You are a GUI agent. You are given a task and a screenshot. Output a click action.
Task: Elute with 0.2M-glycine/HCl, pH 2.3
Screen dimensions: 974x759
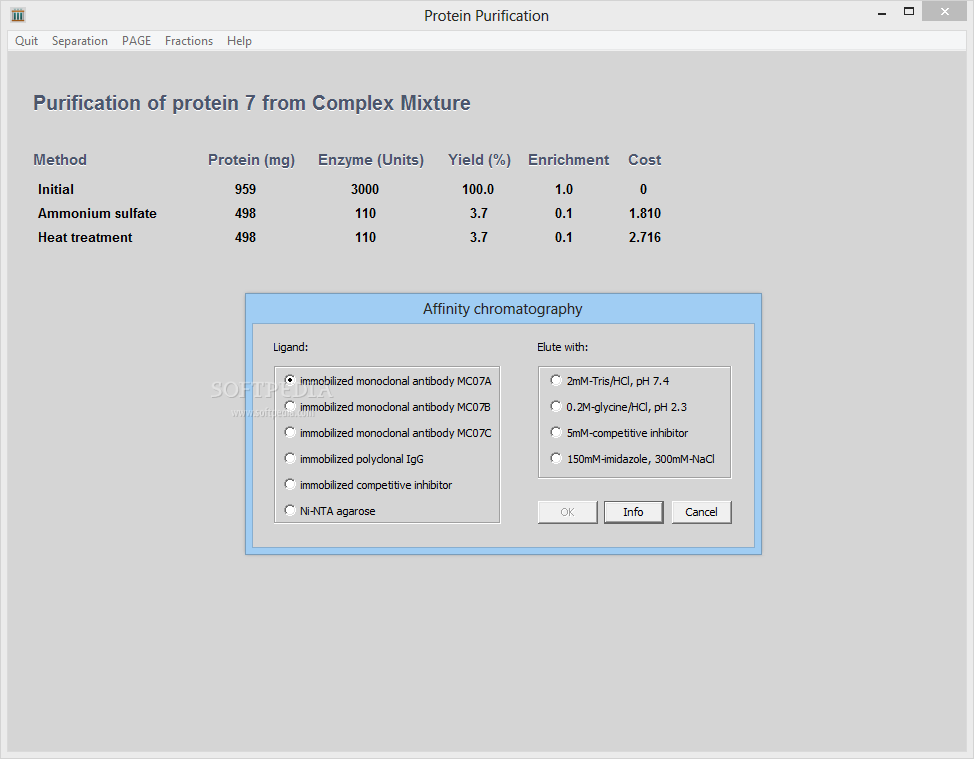[x=619, y=407]
